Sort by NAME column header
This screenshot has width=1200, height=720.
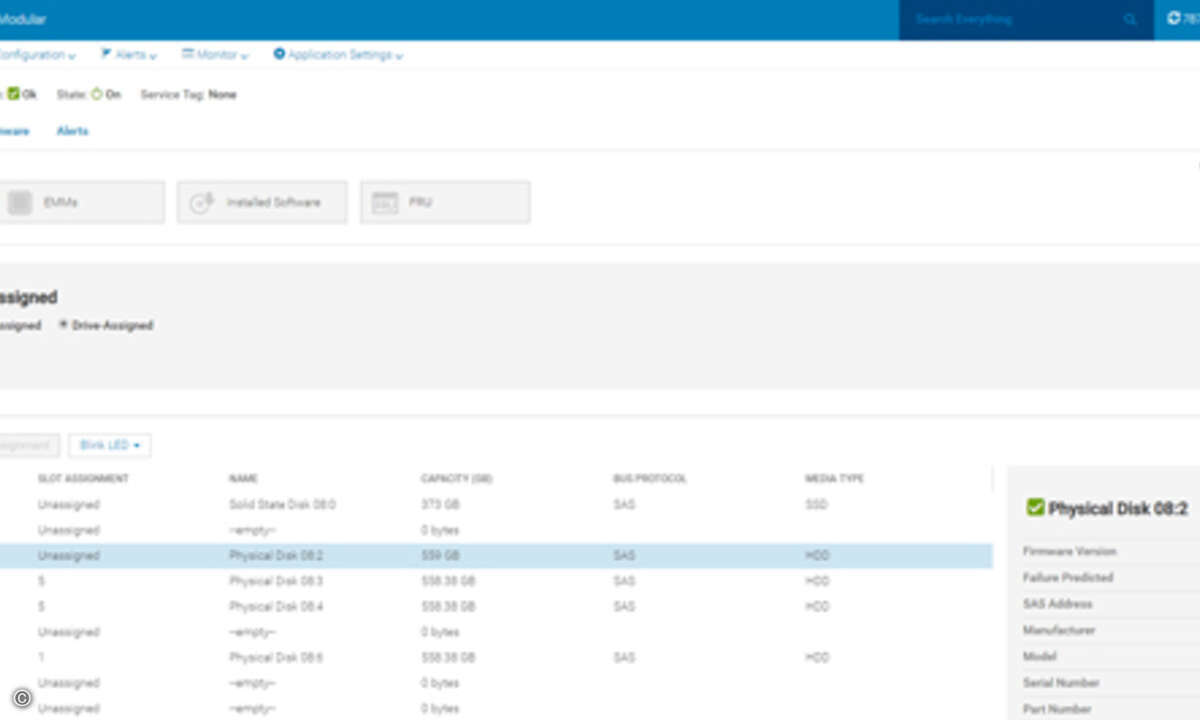pos(243,479)
